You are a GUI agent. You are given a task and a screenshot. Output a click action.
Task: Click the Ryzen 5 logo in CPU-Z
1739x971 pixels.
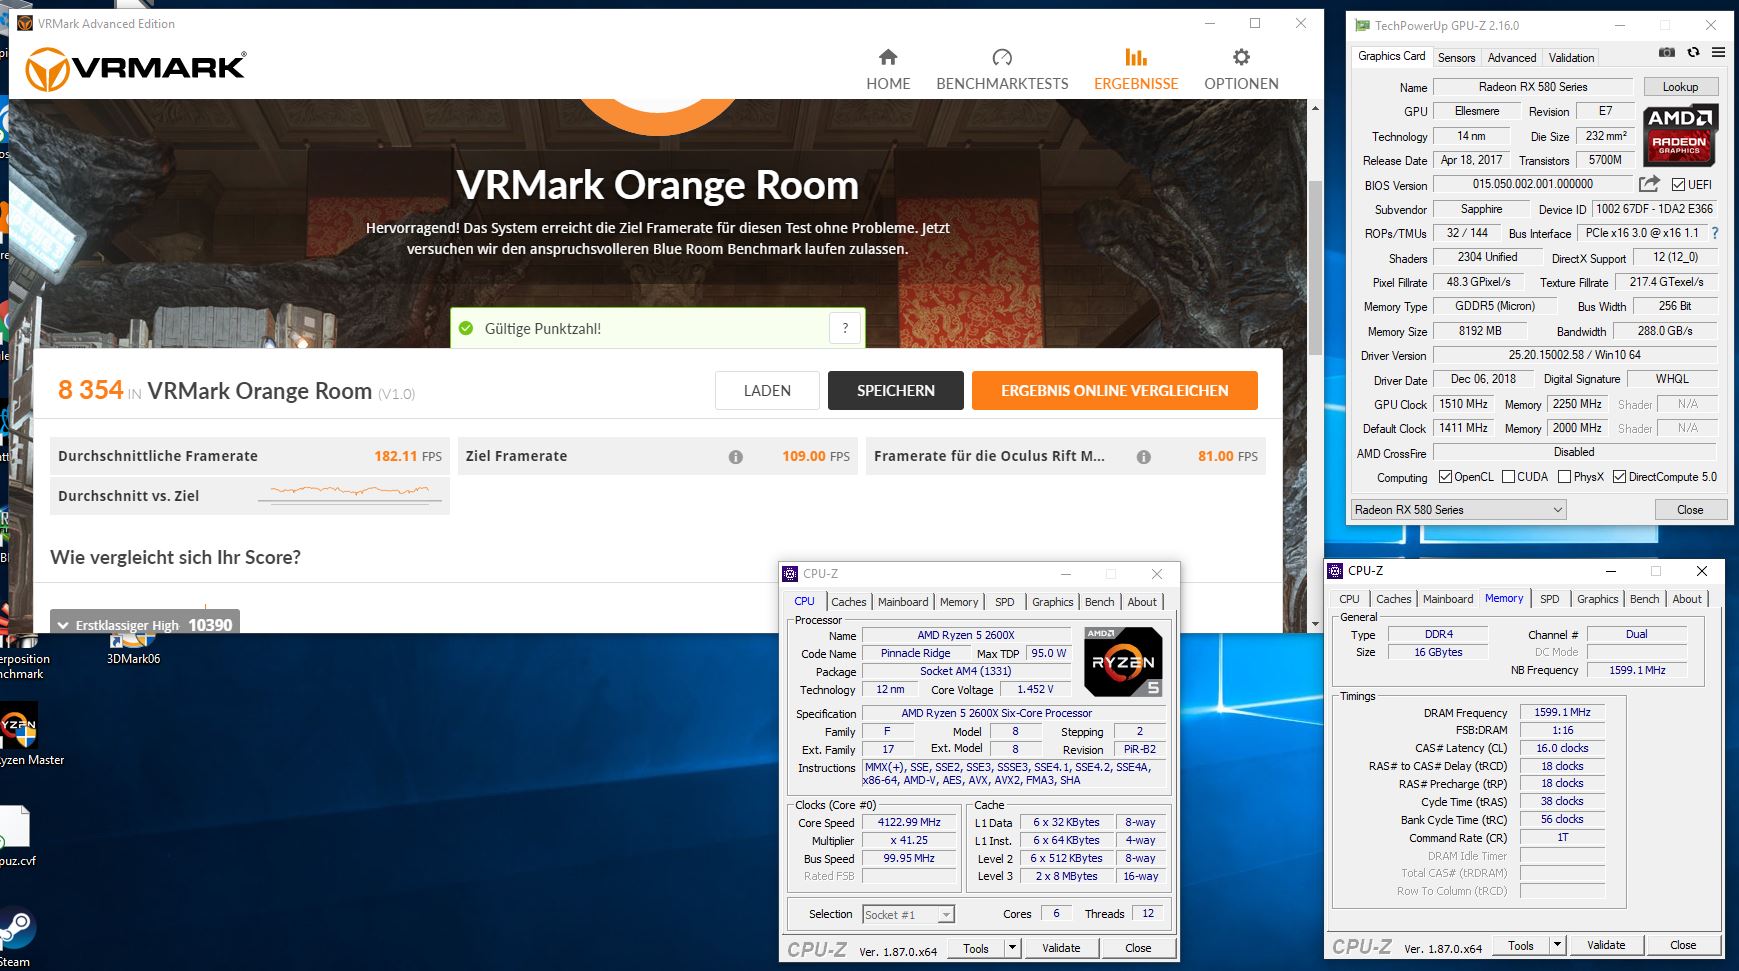tap(1123, 662)
